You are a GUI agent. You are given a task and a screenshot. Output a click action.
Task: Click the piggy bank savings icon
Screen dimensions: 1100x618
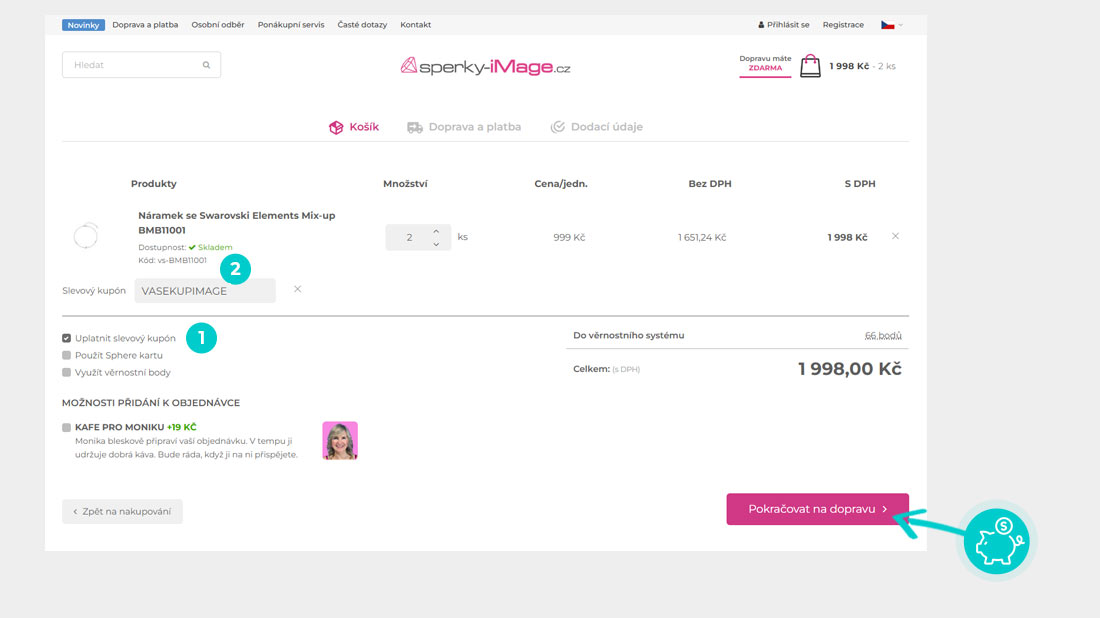click(x=996, y=541)
